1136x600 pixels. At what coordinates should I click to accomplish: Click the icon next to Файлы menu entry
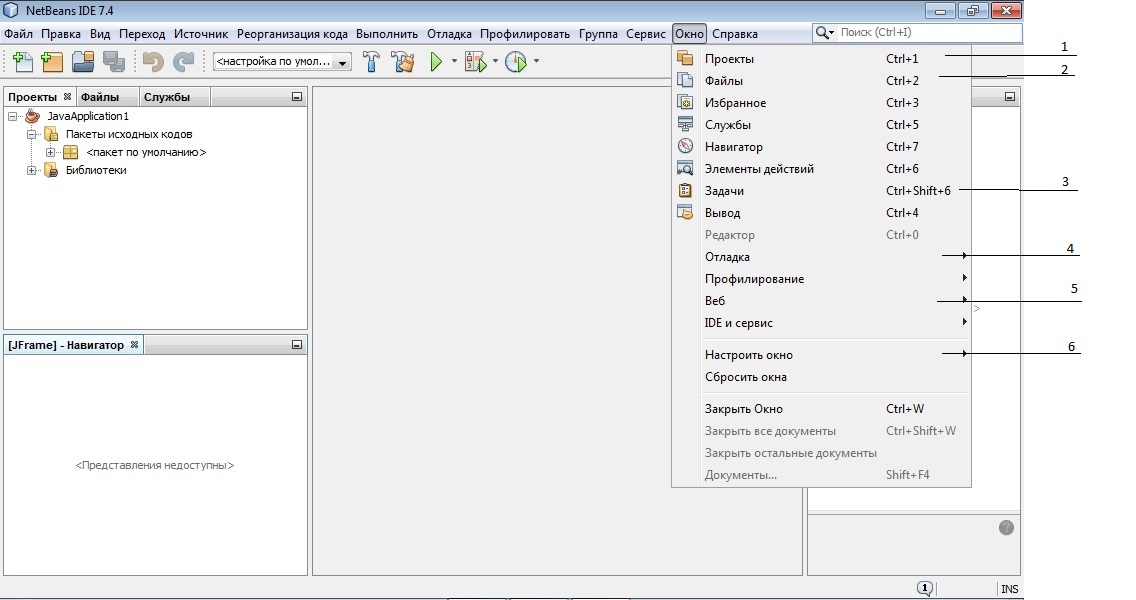point(685,80)
